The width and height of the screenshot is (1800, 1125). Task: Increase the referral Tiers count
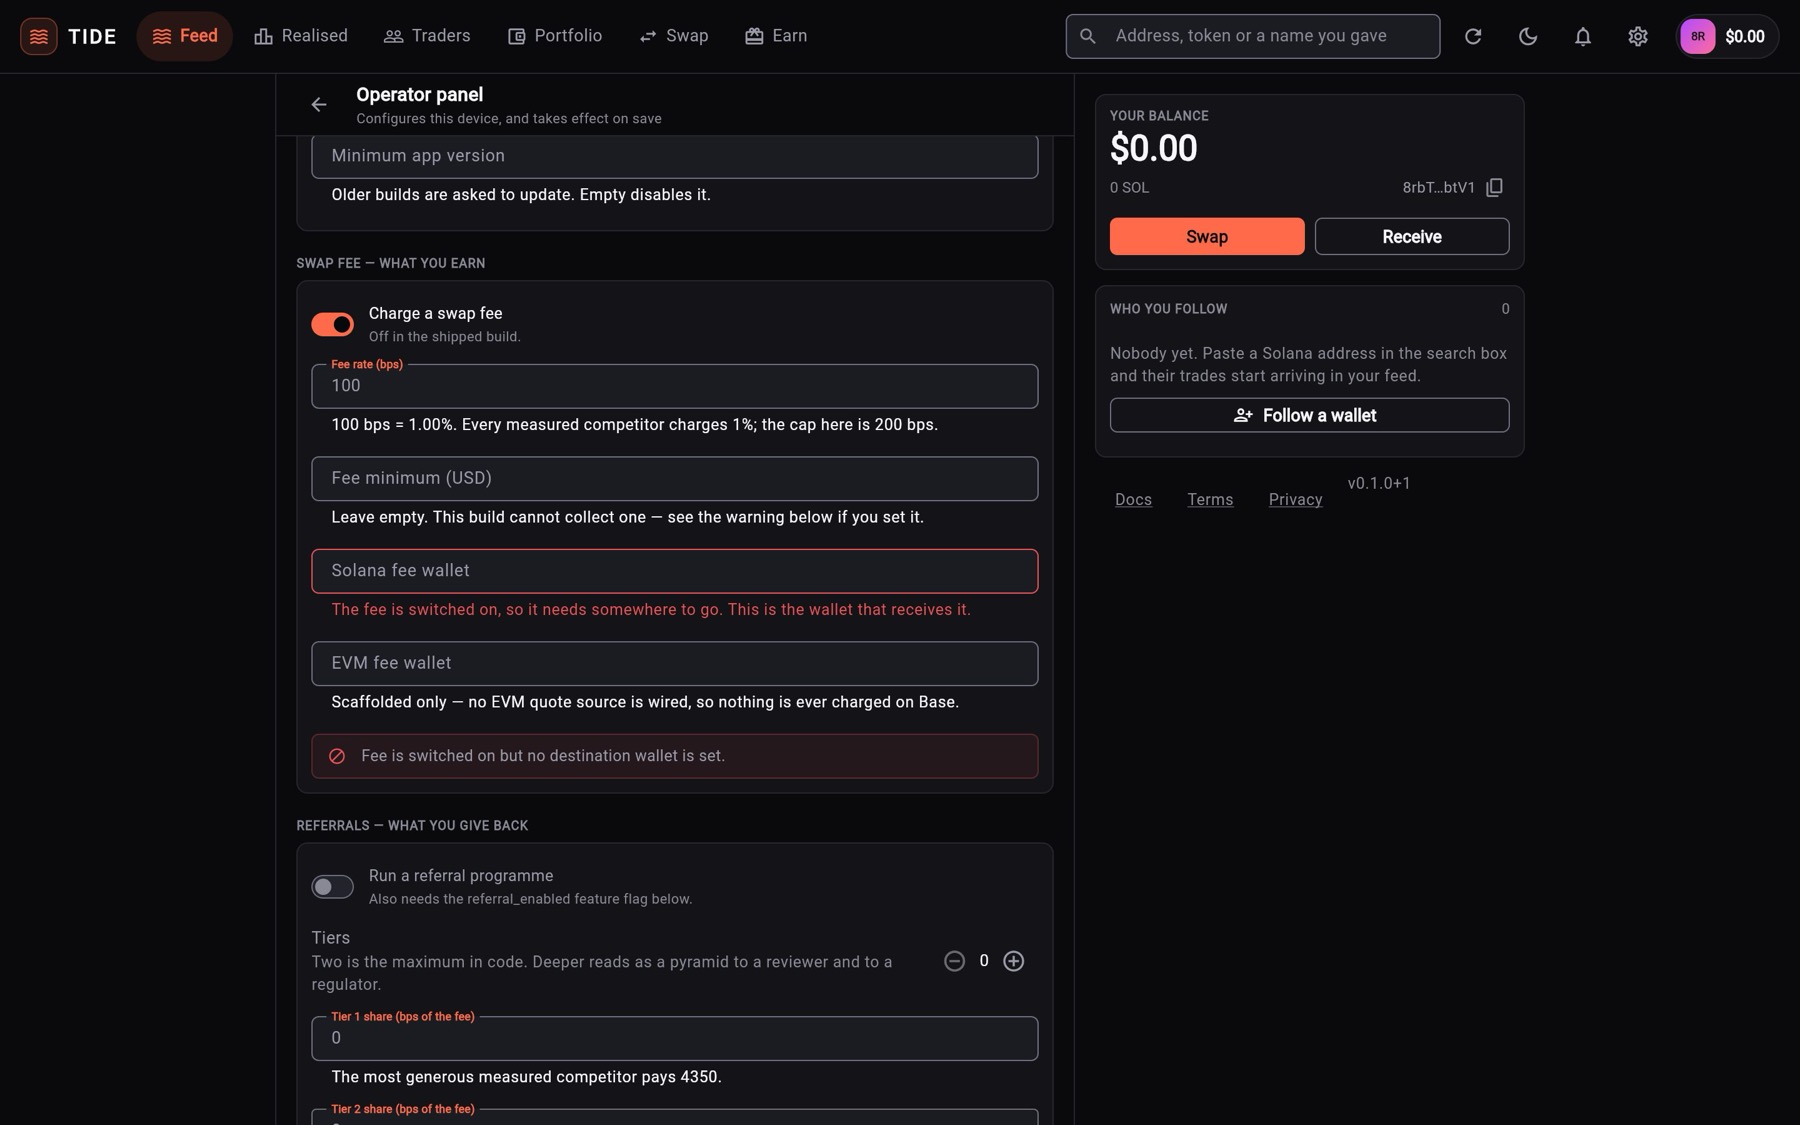coord(1014,961)
